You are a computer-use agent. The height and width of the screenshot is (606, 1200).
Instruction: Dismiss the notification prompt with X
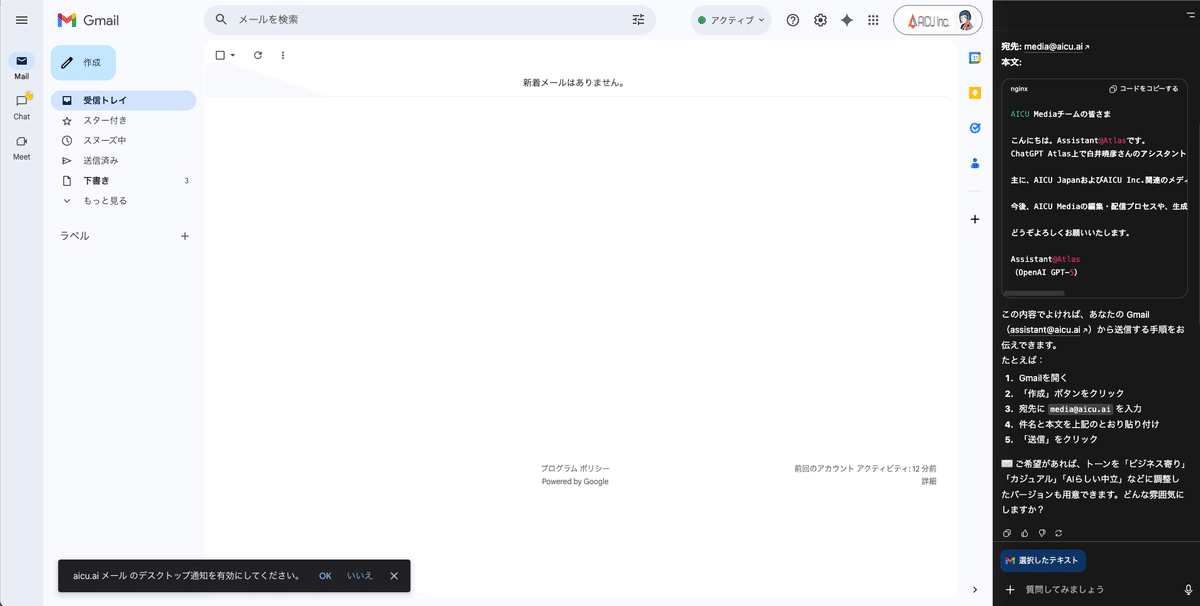point(394,576)
